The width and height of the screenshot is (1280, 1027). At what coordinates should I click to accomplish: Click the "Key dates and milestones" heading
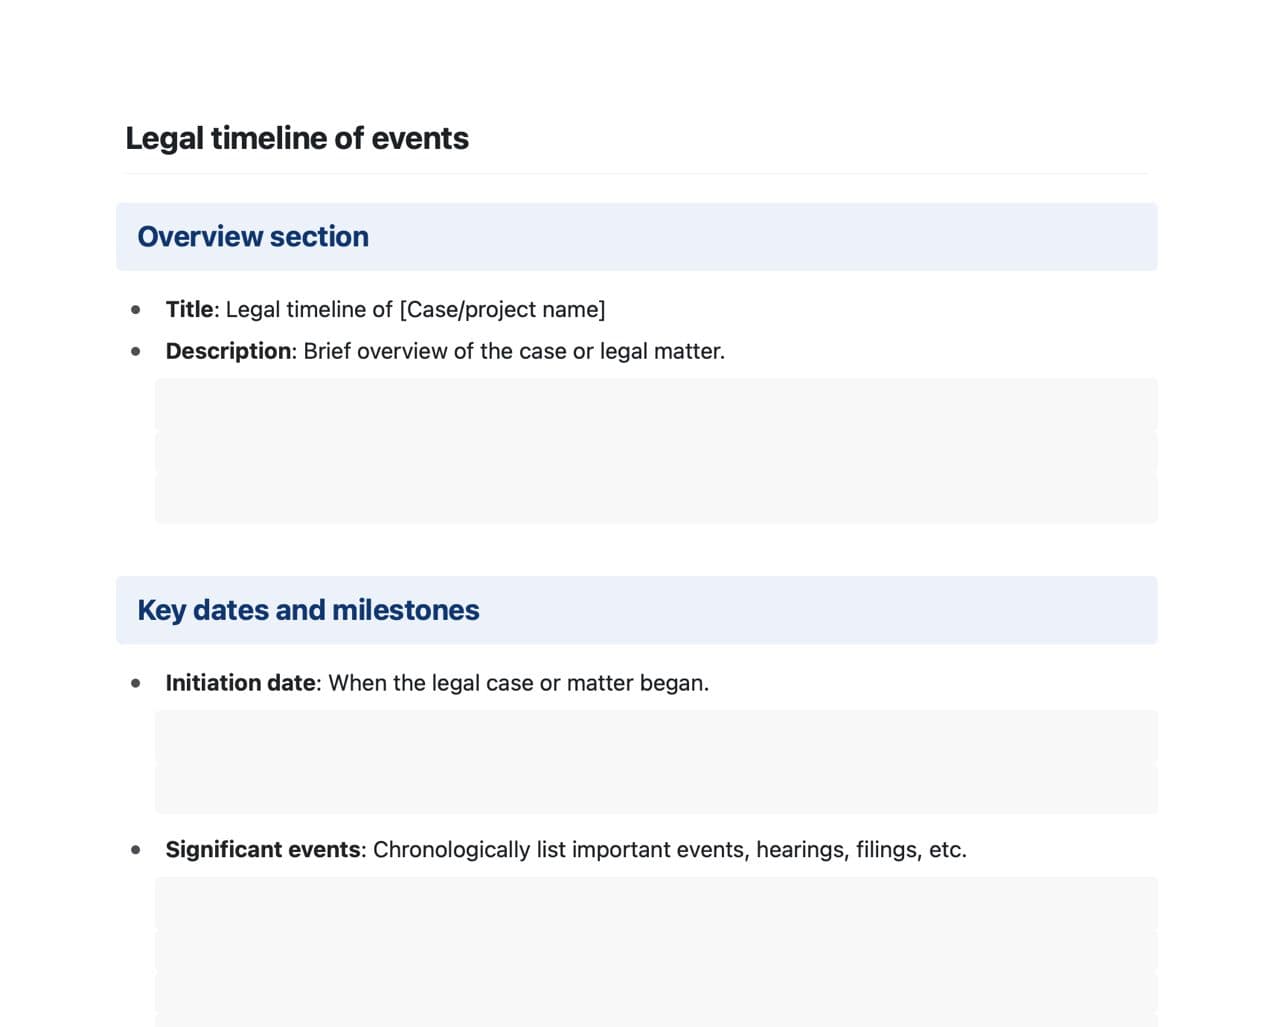(308, 610)
